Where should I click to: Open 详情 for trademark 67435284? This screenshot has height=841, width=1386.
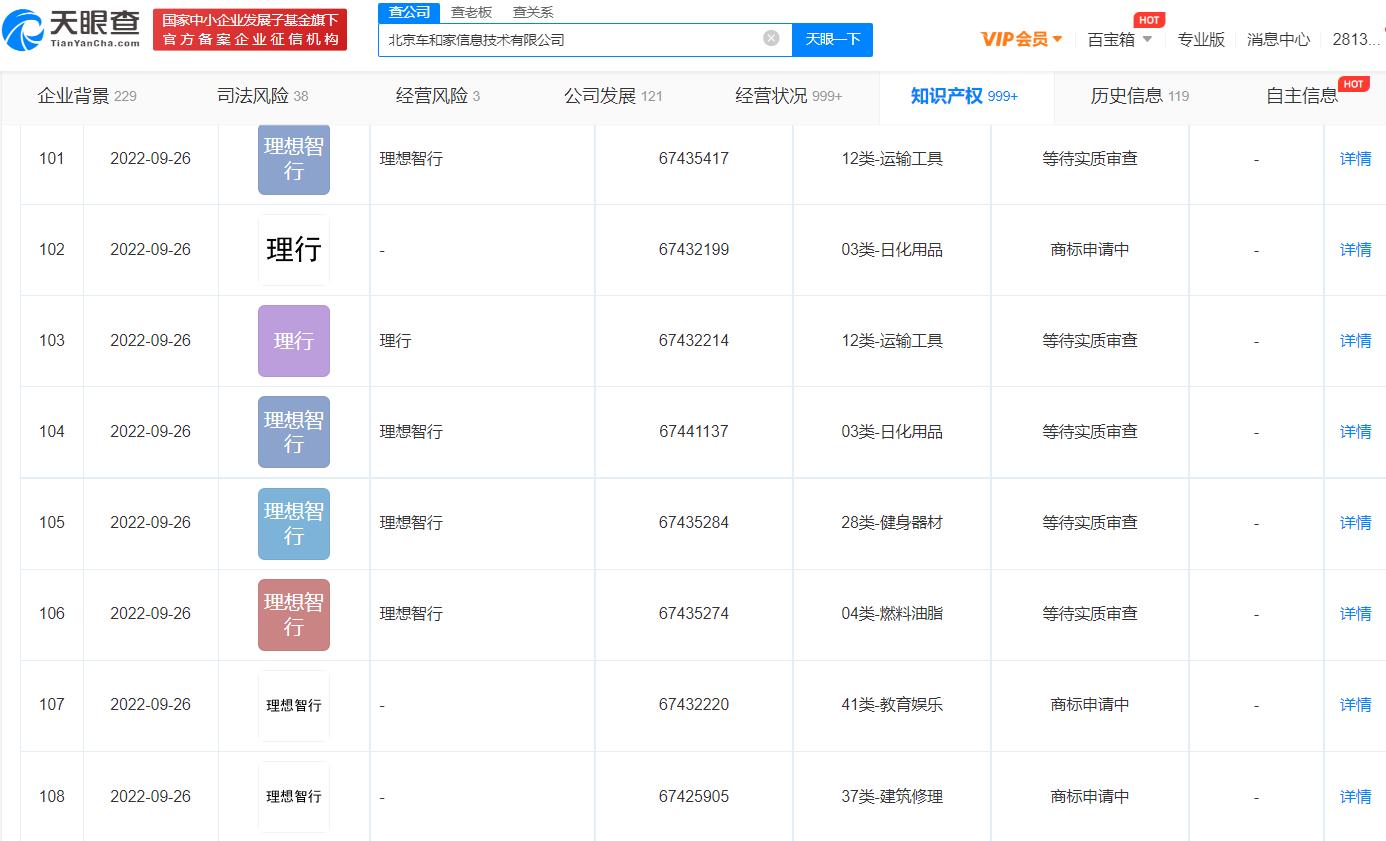1355,523
